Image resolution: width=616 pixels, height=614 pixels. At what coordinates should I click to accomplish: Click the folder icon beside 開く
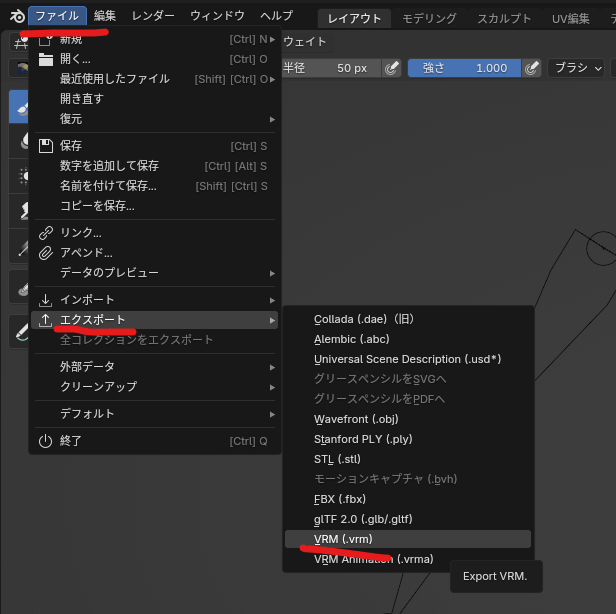pyautogui.click(x=46, y=60)
